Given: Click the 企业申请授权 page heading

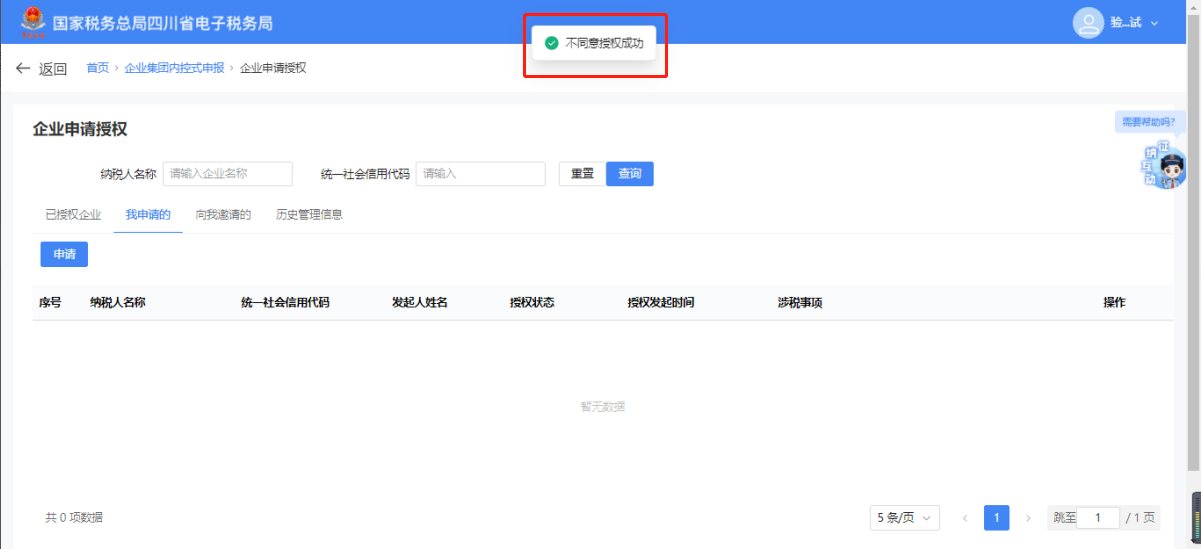Looking at the screenshot, I should point(80,129).
